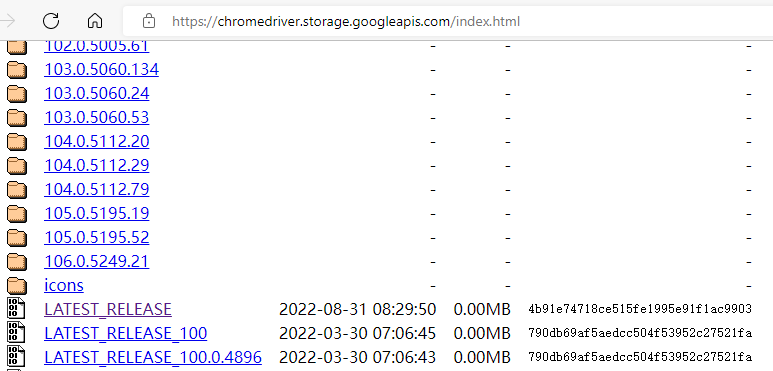This screenshot has width=773, height=371.
Task: Open the 105.0.5195.19 folder link
Action: (97, 213)
